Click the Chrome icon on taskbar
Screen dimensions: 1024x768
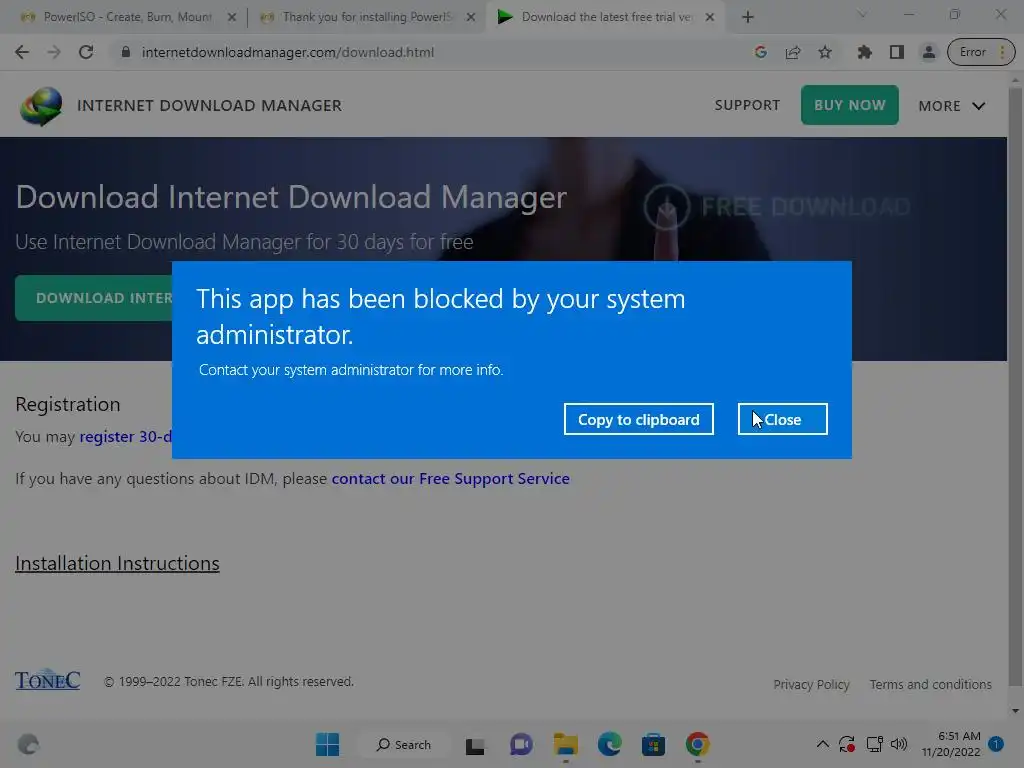697,744
